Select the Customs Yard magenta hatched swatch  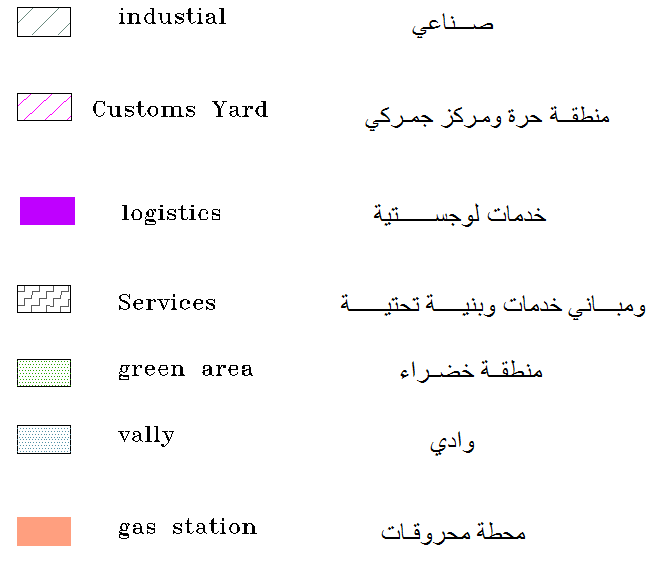click(x=44, y=107)
